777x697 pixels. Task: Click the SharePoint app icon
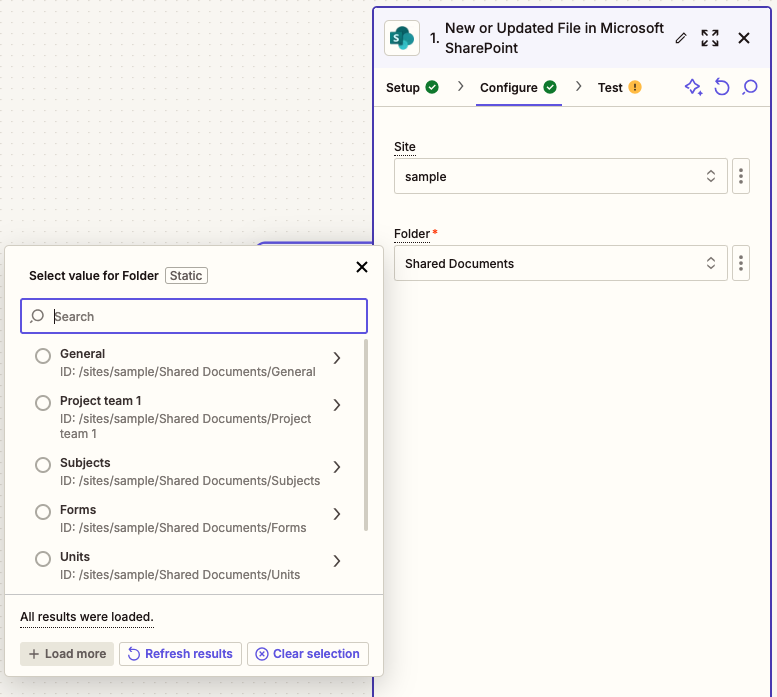tap(402, 38)
